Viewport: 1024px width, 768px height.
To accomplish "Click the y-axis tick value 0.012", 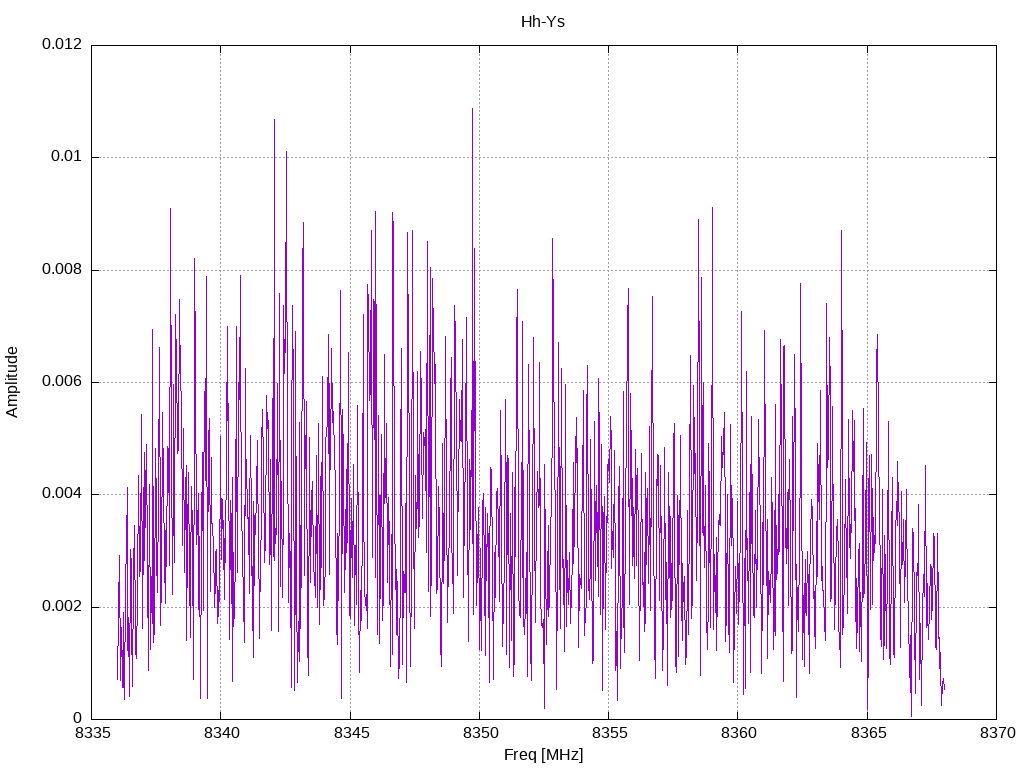I will click(62, 44).
